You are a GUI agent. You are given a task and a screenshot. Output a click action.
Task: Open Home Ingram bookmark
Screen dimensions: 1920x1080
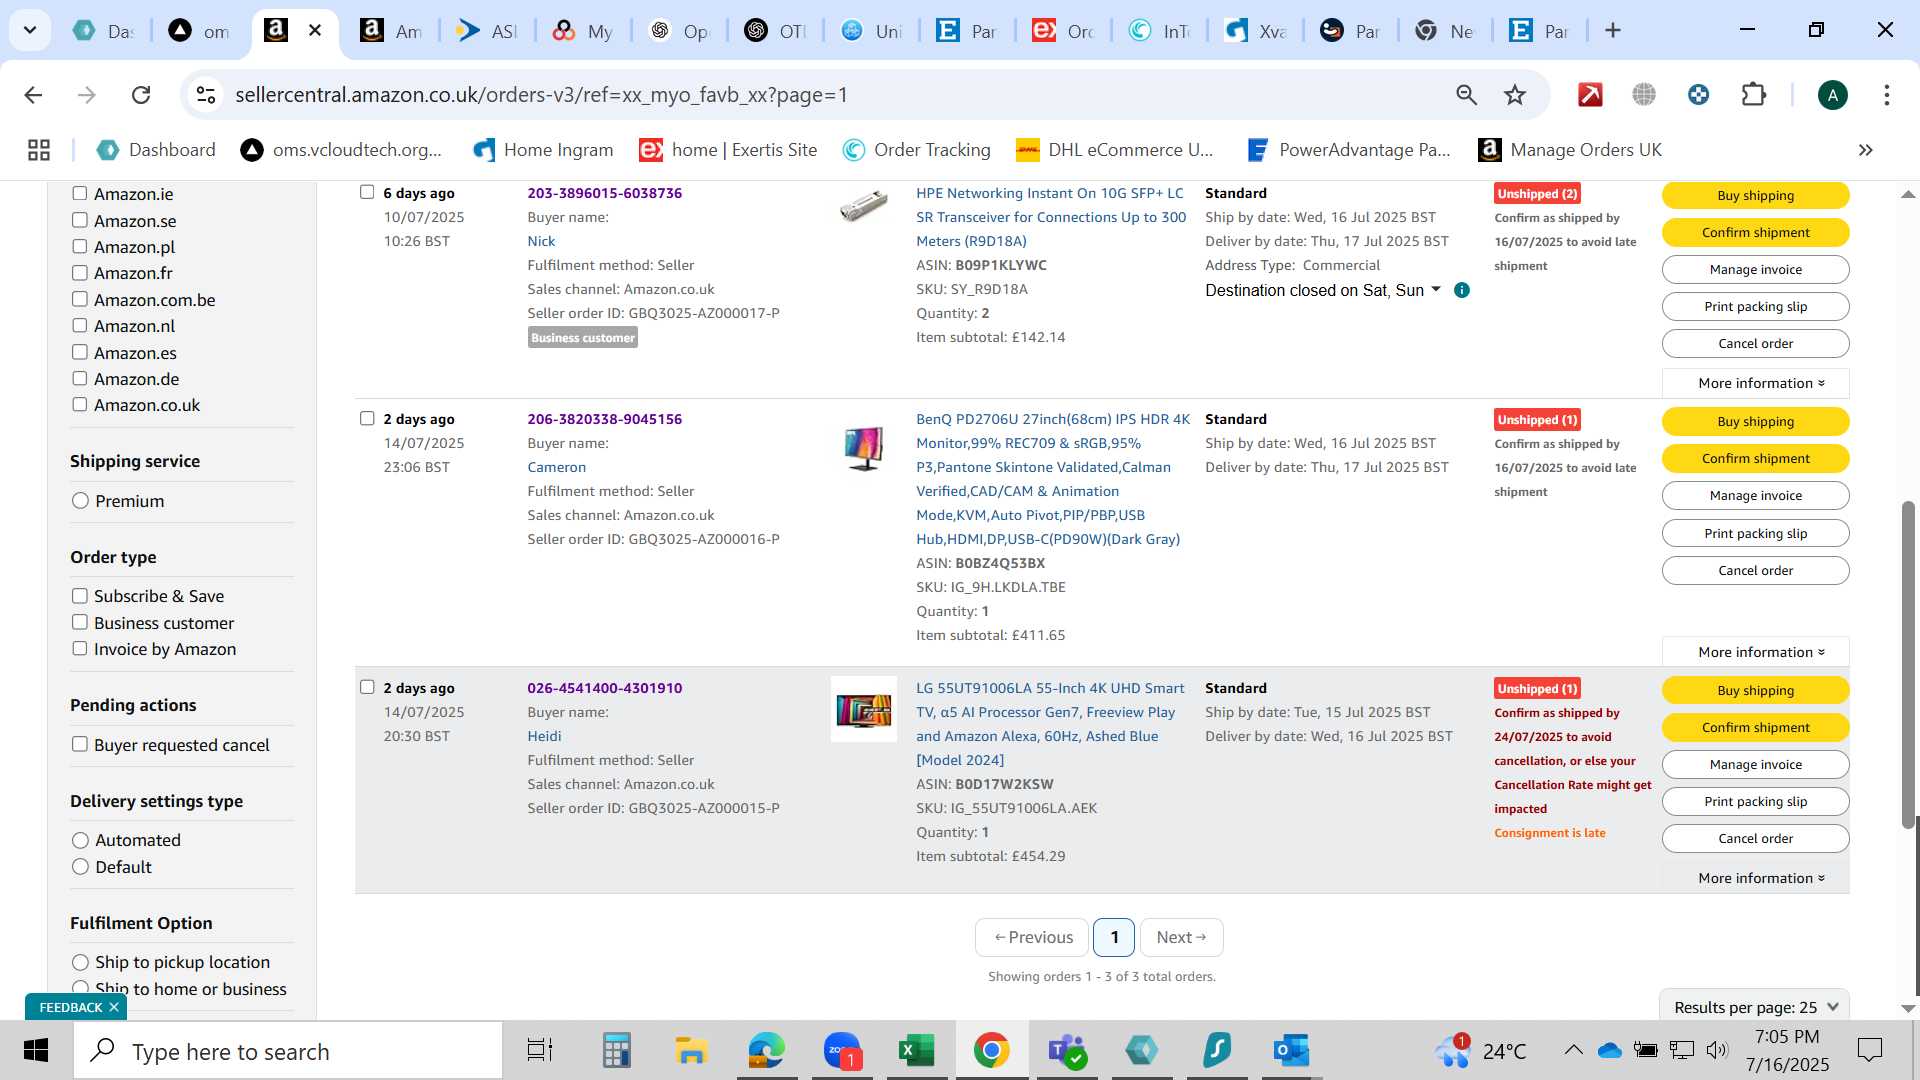coord(543,150)
